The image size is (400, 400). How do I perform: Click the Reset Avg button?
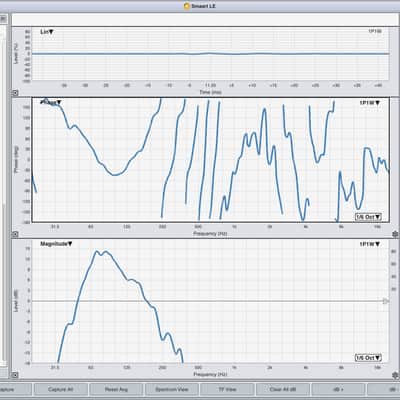click(x=116, y=389)
